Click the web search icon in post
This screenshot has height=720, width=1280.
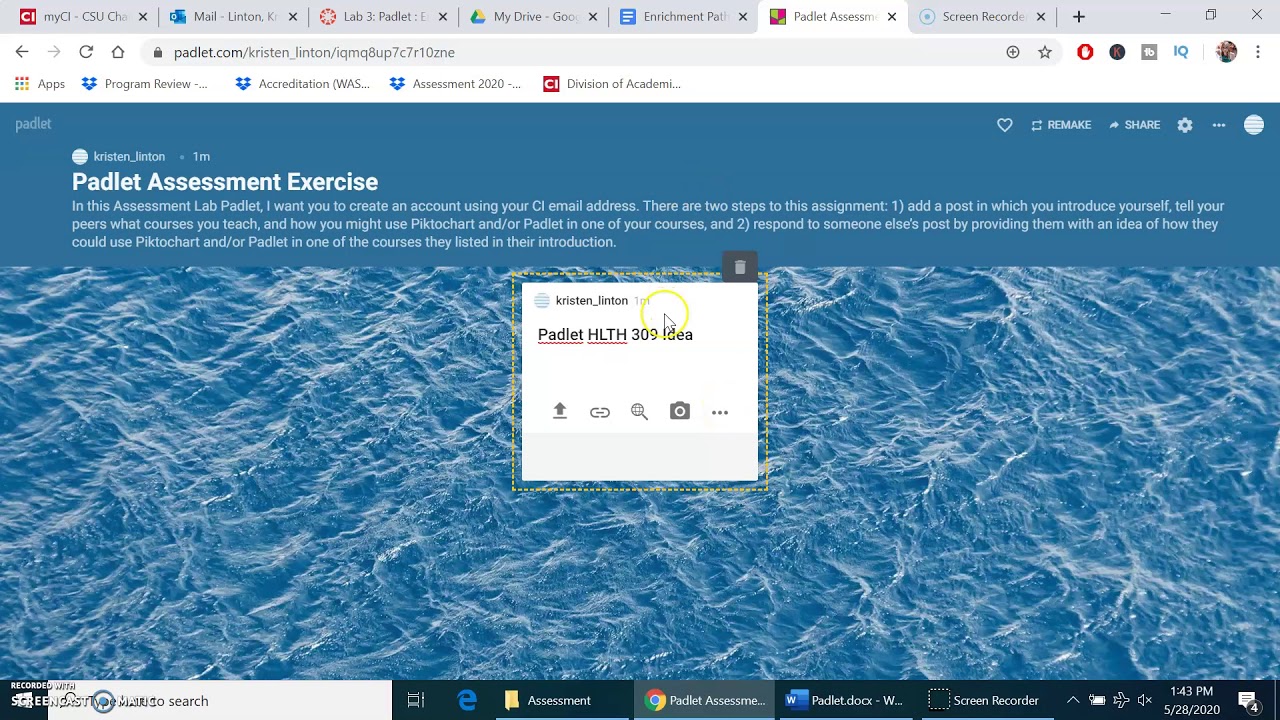[640, 411]
